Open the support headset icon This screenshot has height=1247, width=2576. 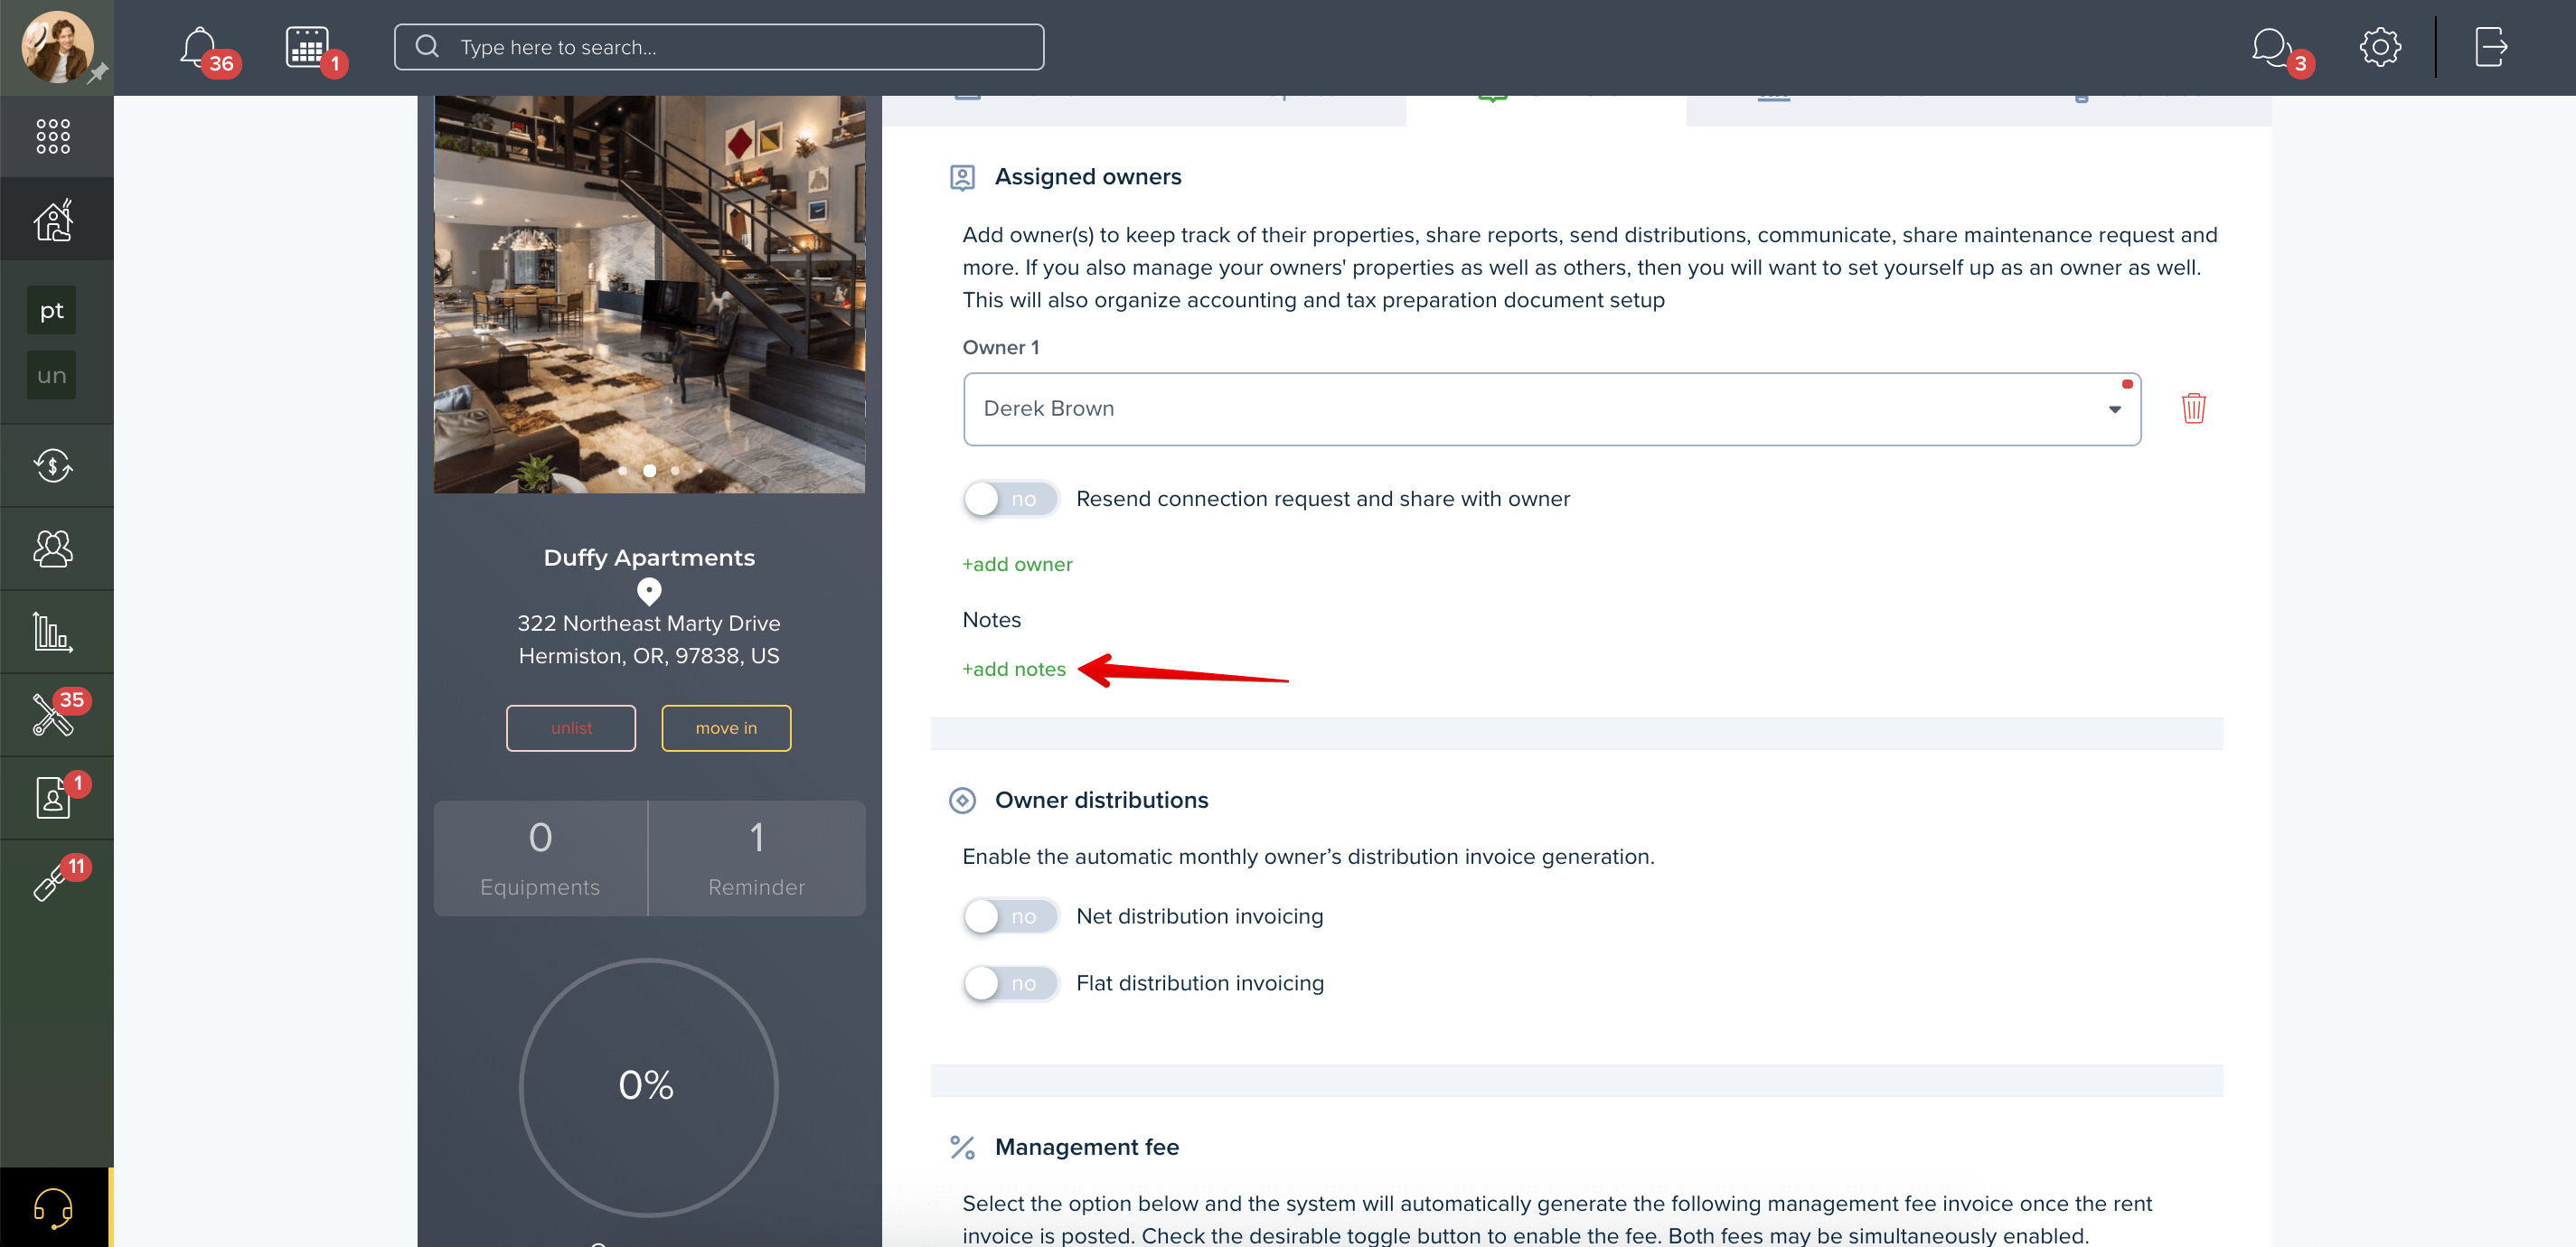53,1207
